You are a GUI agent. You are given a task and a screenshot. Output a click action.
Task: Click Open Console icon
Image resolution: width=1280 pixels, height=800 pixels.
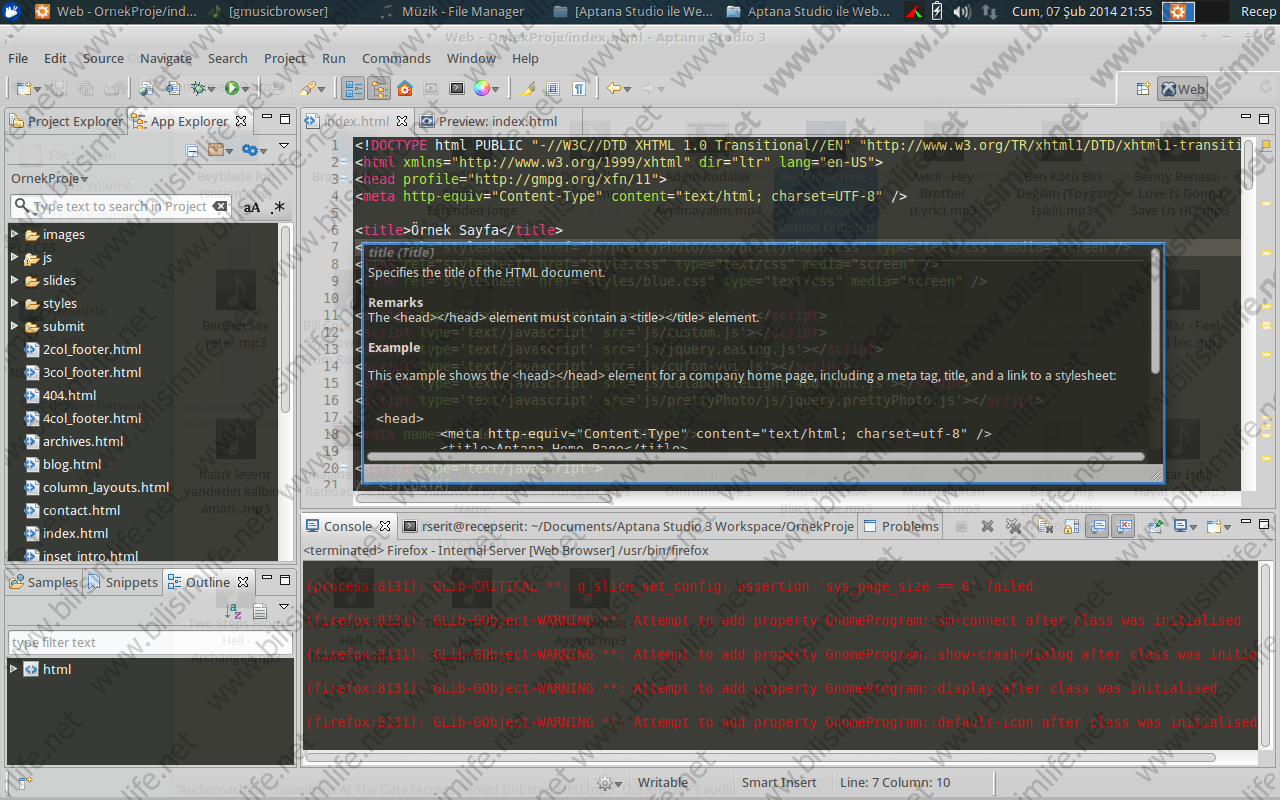[1214, 526]
